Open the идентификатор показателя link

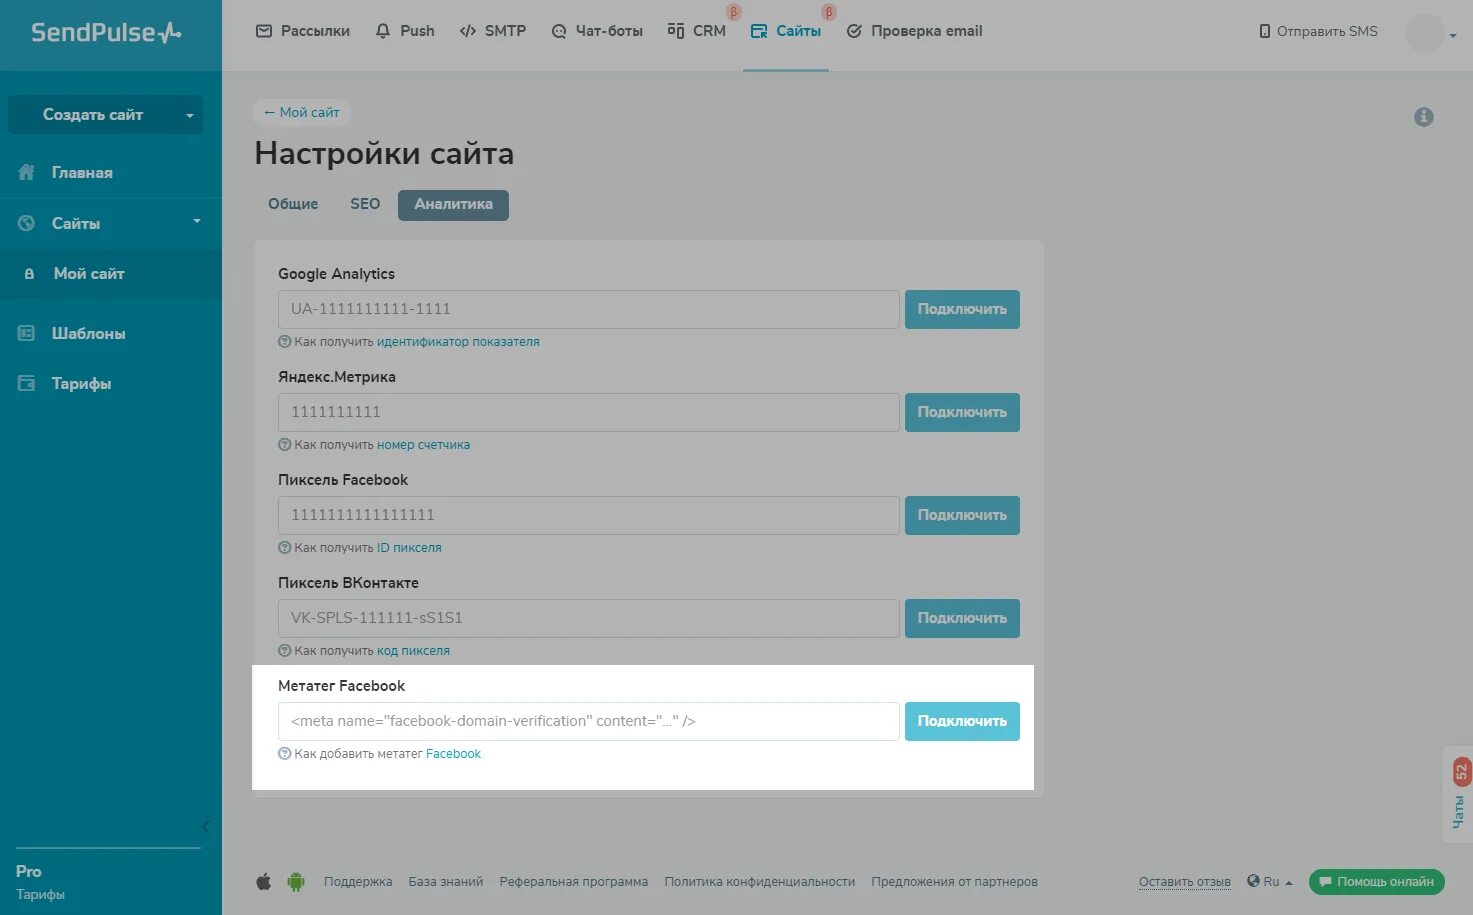click(x=458, y=342)
